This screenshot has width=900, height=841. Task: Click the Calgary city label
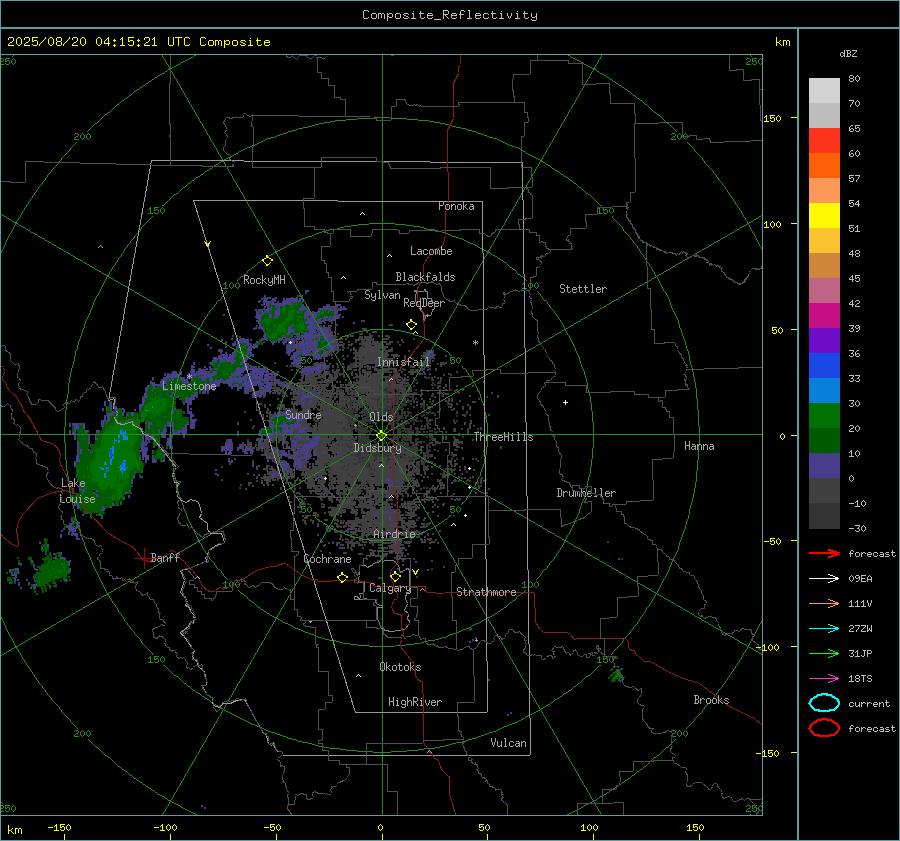[390, 588]
